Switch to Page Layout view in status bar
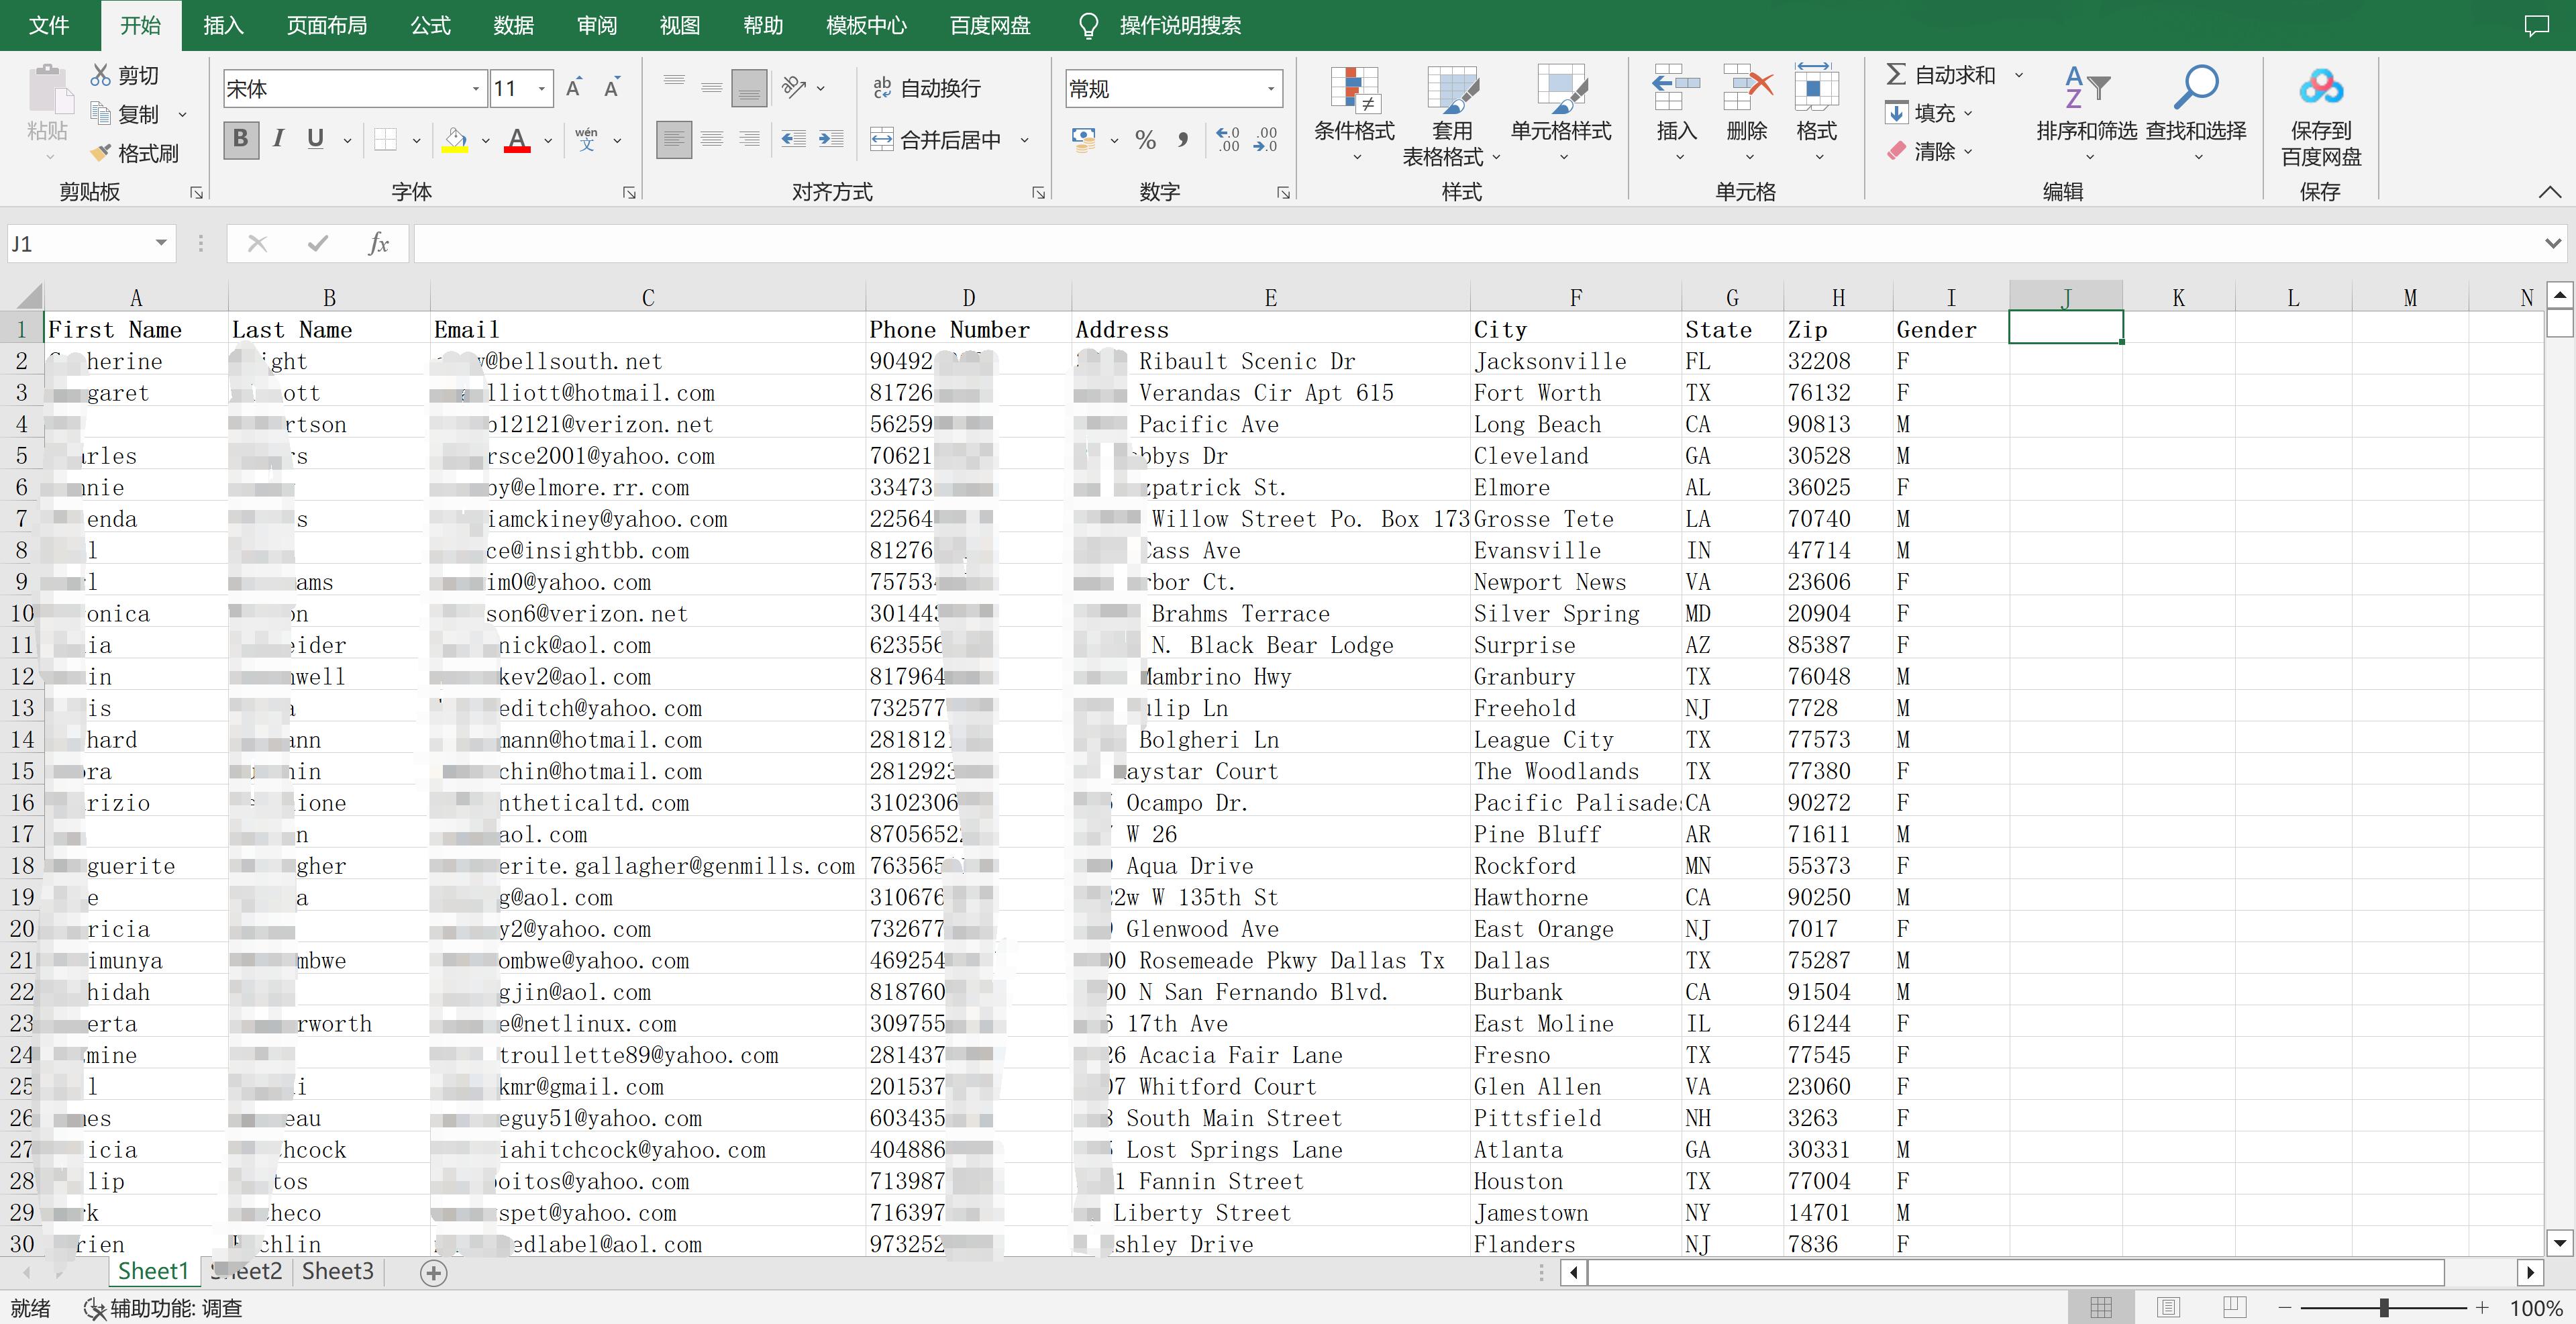The image size is (2576, 1324). [2168, 1307]
